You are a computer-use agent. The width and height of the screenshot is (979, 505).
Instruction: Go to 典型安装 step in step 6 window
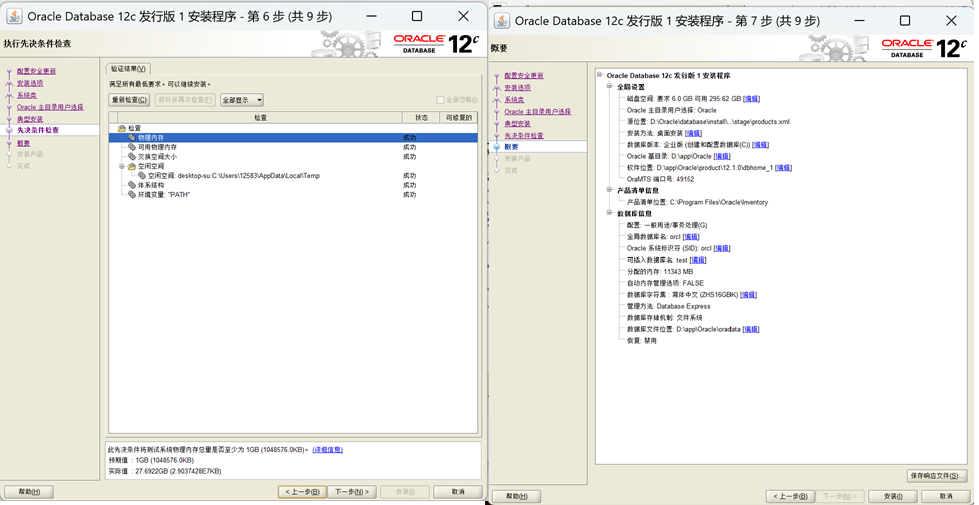[x=30, y=119]
